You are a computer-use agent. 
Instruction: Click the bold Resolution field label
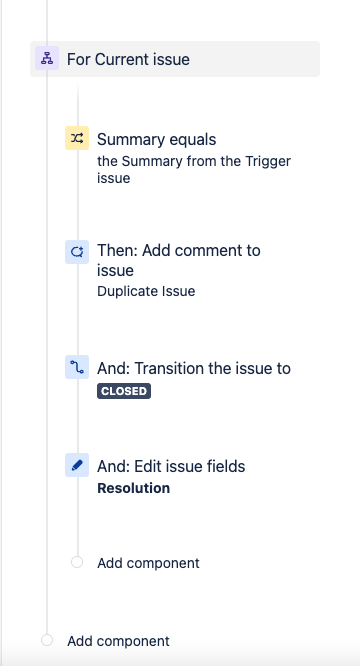coord(133,488)
